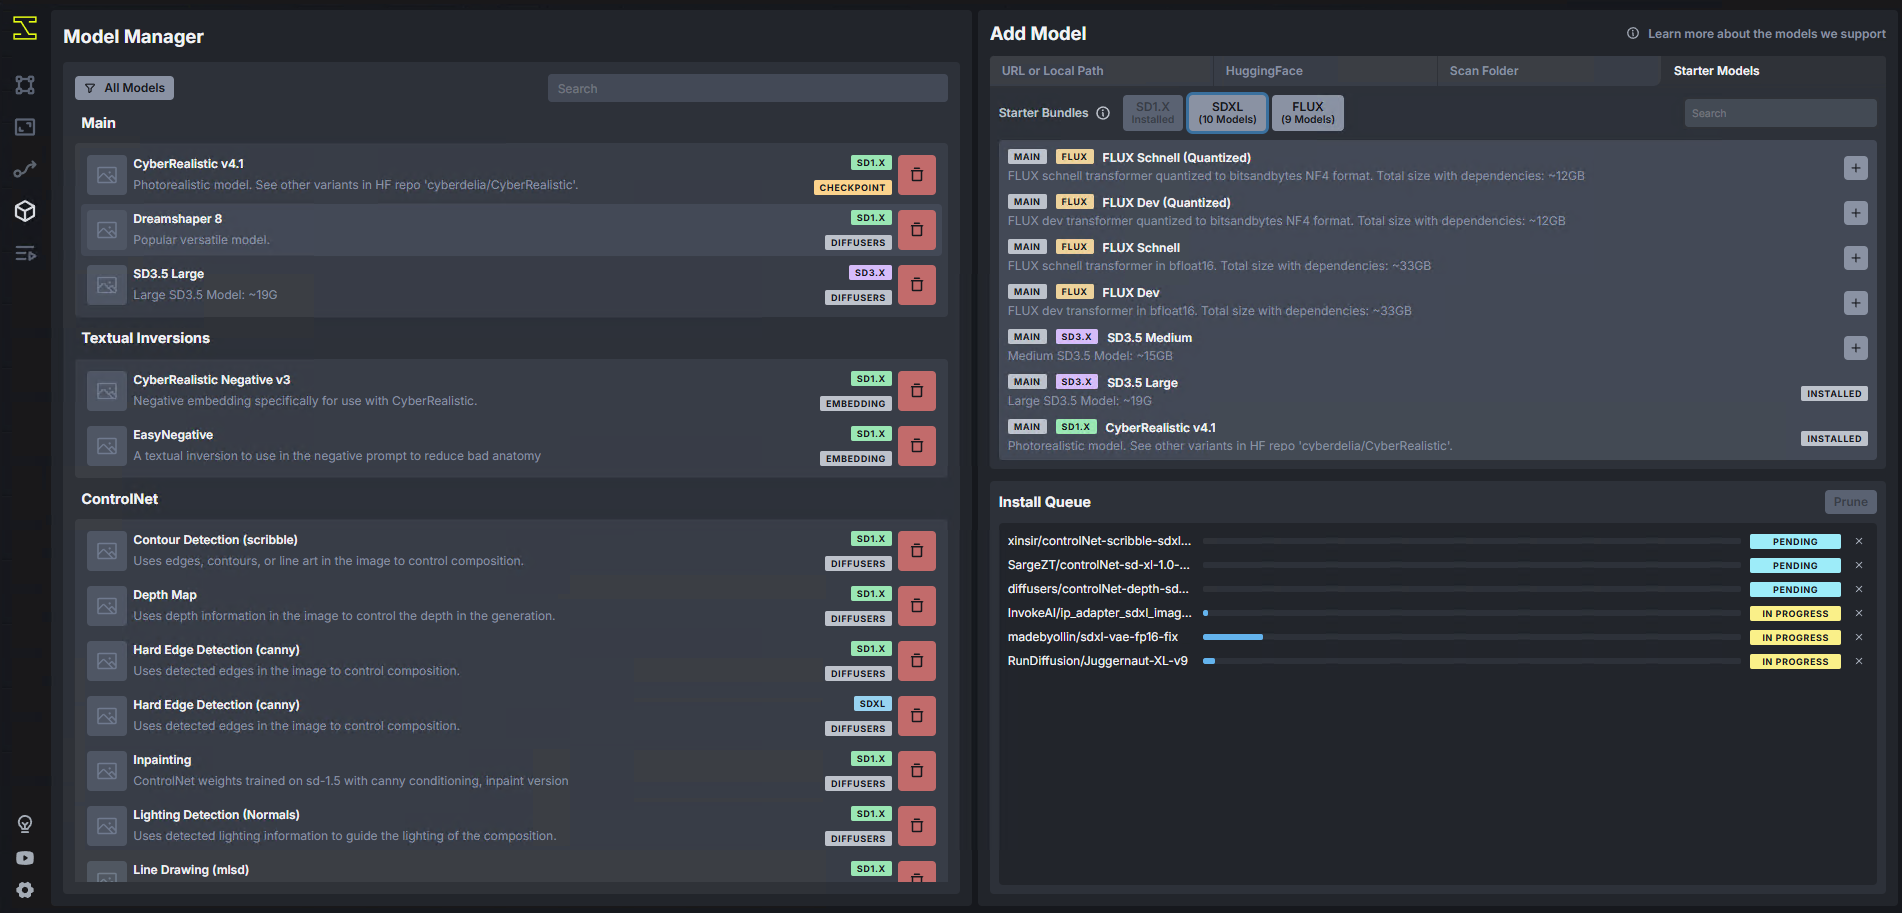The height and width of the screenshot is (913, 1902).
Task: Install the FLUX (9 Models) bundle
Action: [x=1308, y=113]
